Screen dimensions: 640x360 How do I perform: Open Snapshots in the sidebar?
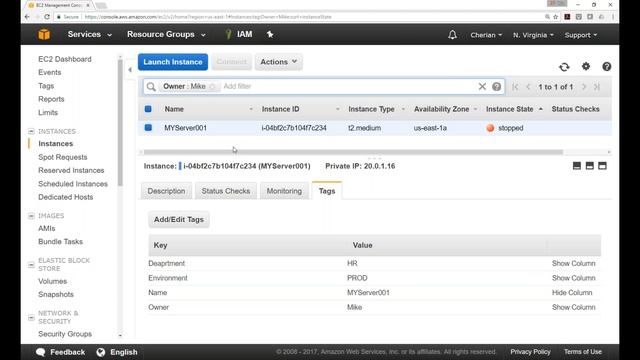click(x=56, y=294)
